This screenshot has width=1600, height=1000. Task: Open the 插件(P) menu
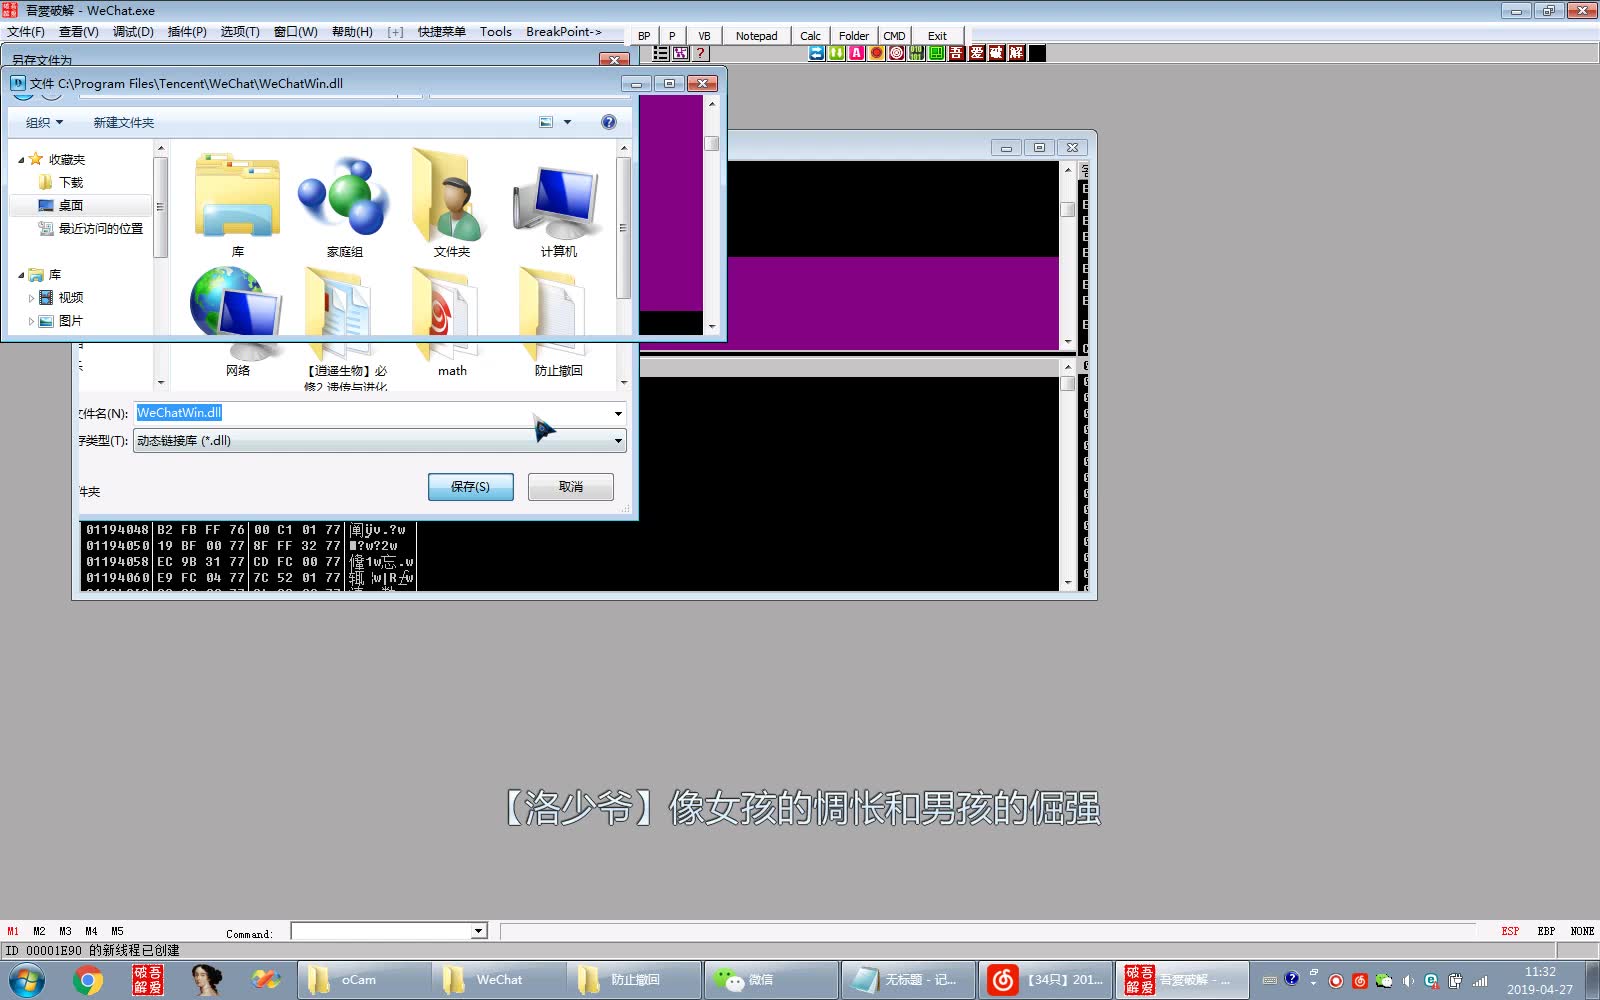(187, 32)
